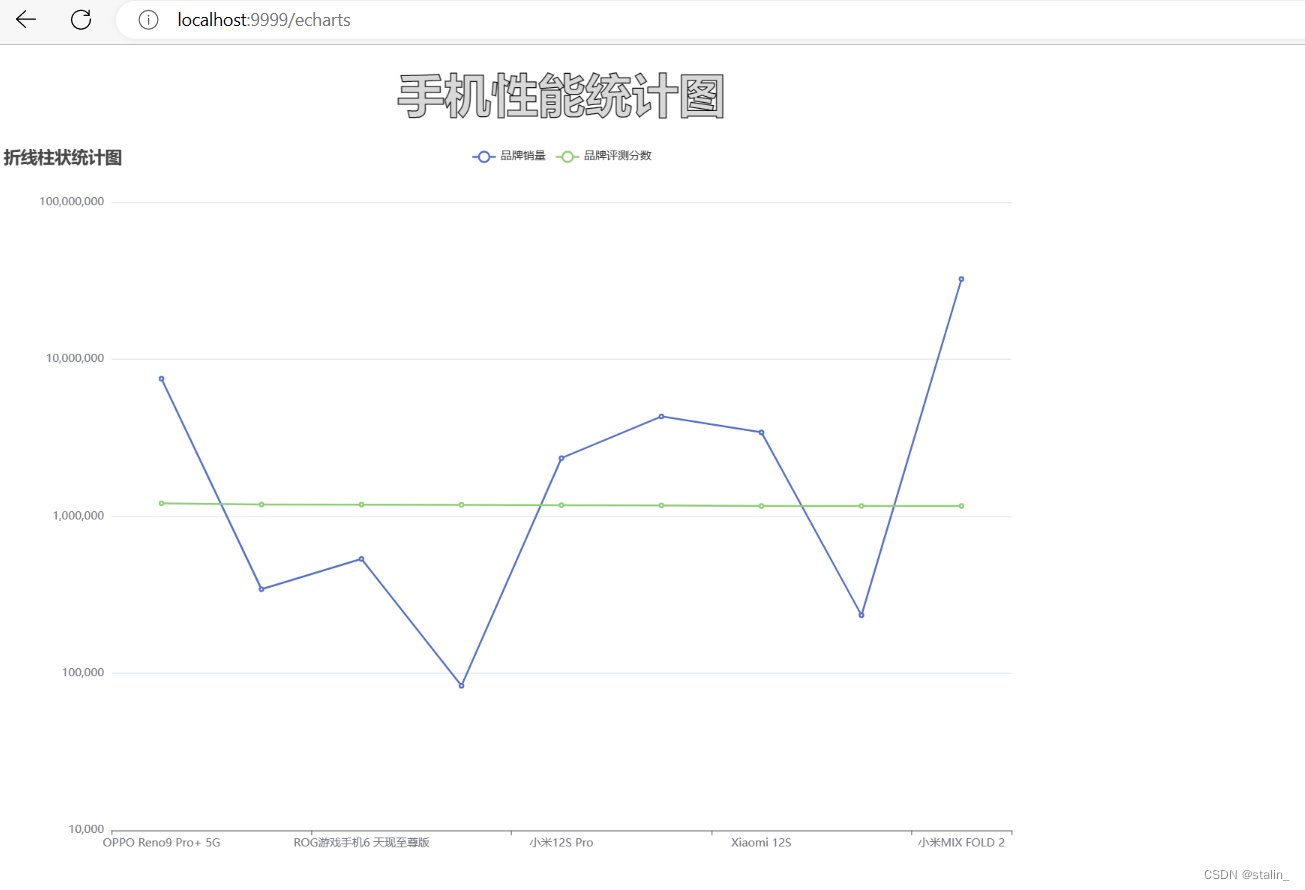Click the ROG游戏手机6 天现至尊版 axis label
1305x890 pixels.
[361, 843]
